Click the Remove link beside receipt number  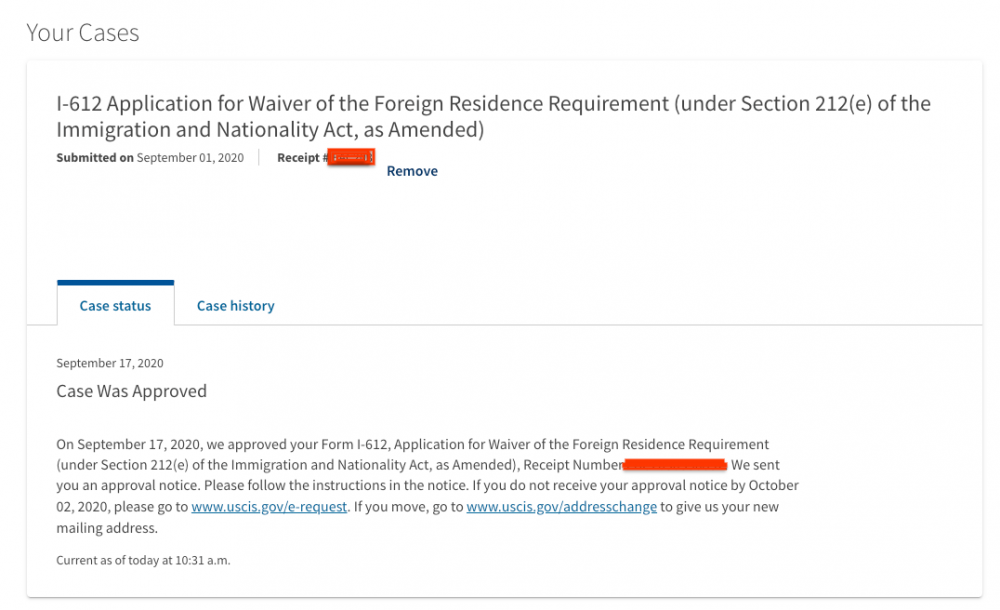point(412,171)
